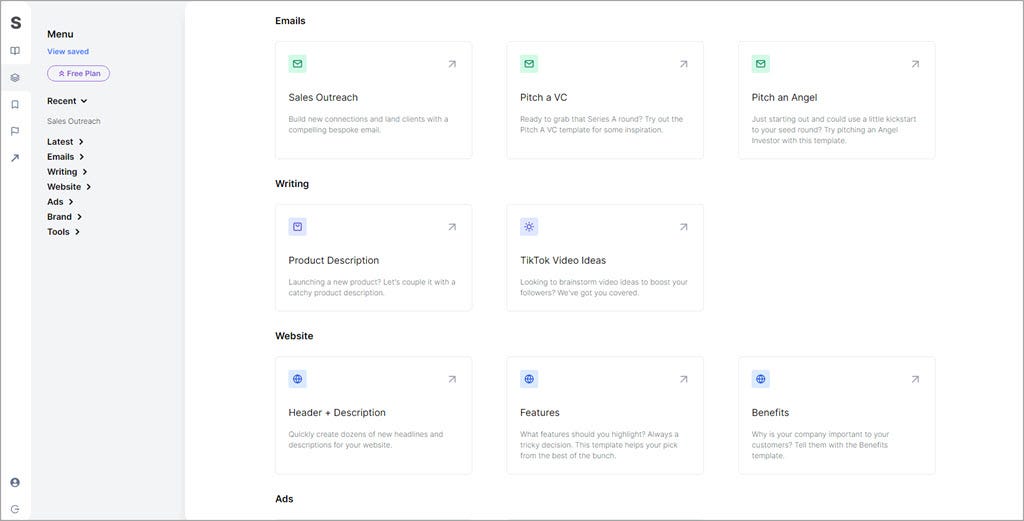Open the user account profile icon
1024x521 pixels.
pos(15,482)
